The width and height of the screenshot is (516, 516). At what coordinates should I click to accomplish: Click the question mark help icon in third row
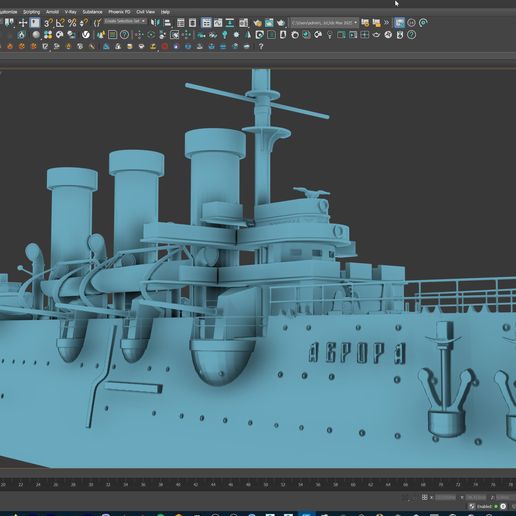261,46
